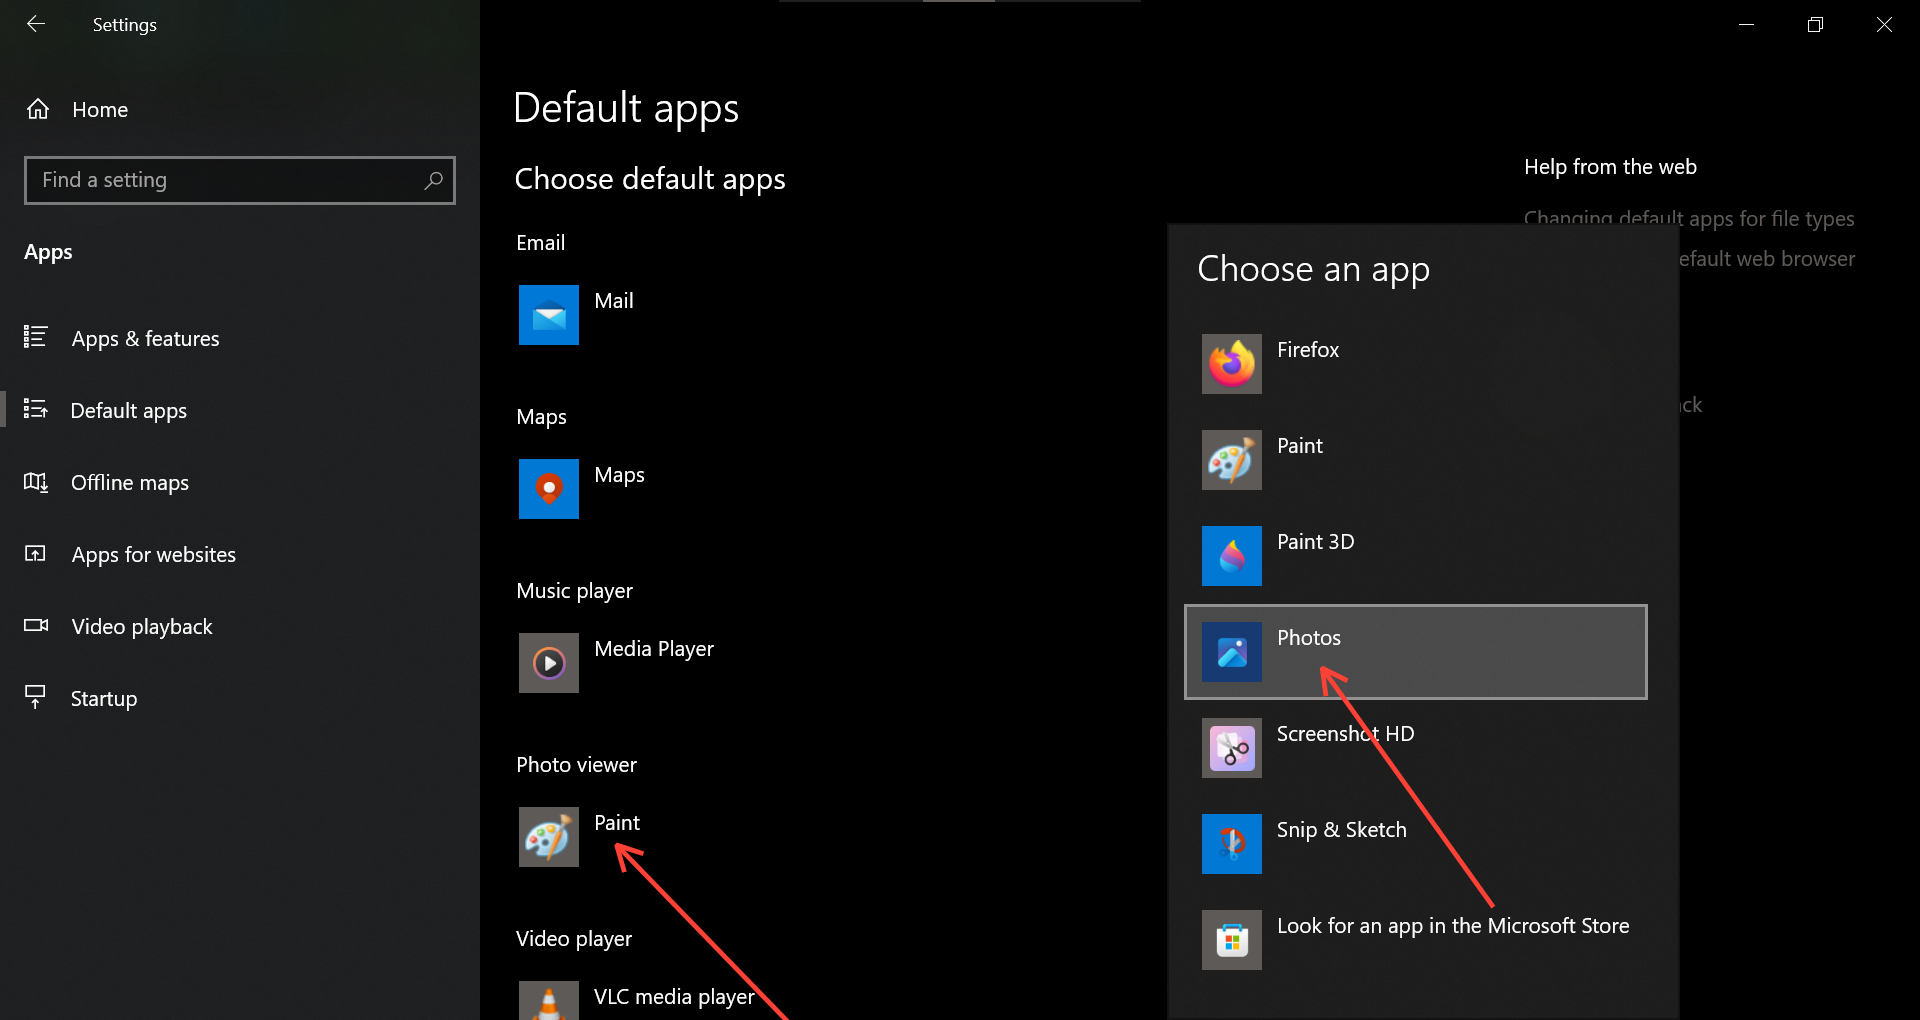The width and height of the screenshot is (1920, 1020).
Task: Click the Offline maps icon
Action: pyautogui.click(x=36, y=482)
